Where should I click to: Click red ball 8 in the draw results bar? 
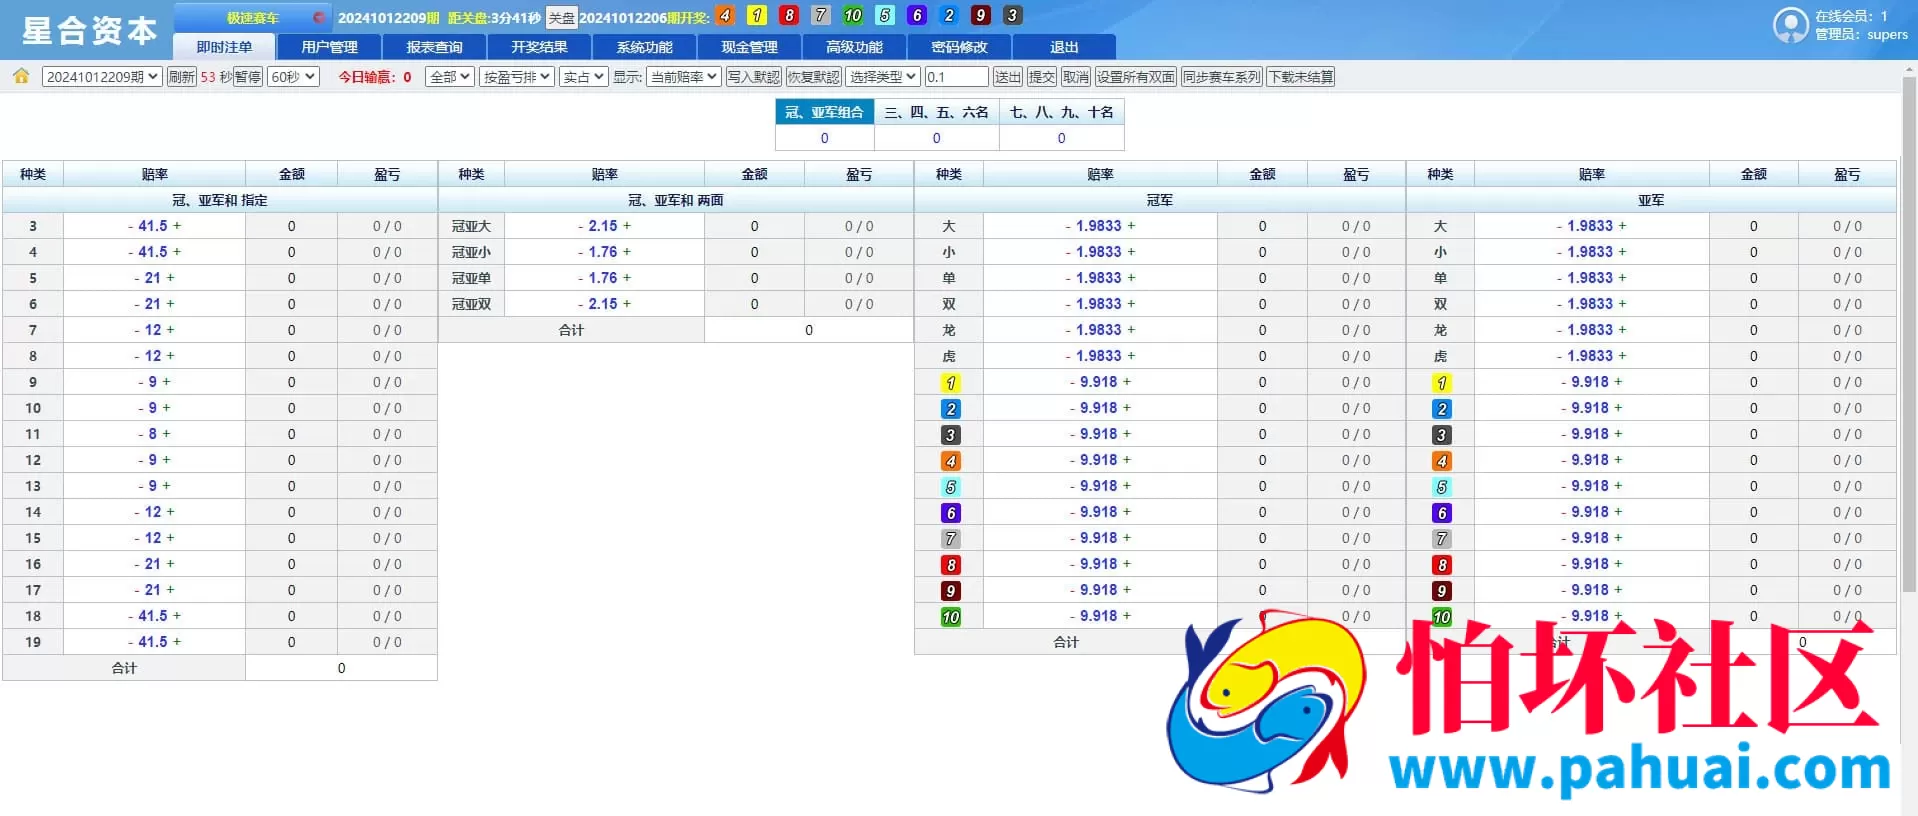click(789, 15)
